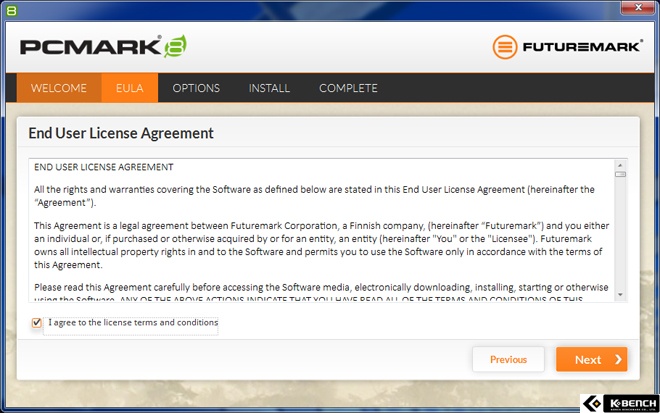Go to the WELCOME step tab
Viewport: 660px width, 413px height.
(x=59, y=88)
